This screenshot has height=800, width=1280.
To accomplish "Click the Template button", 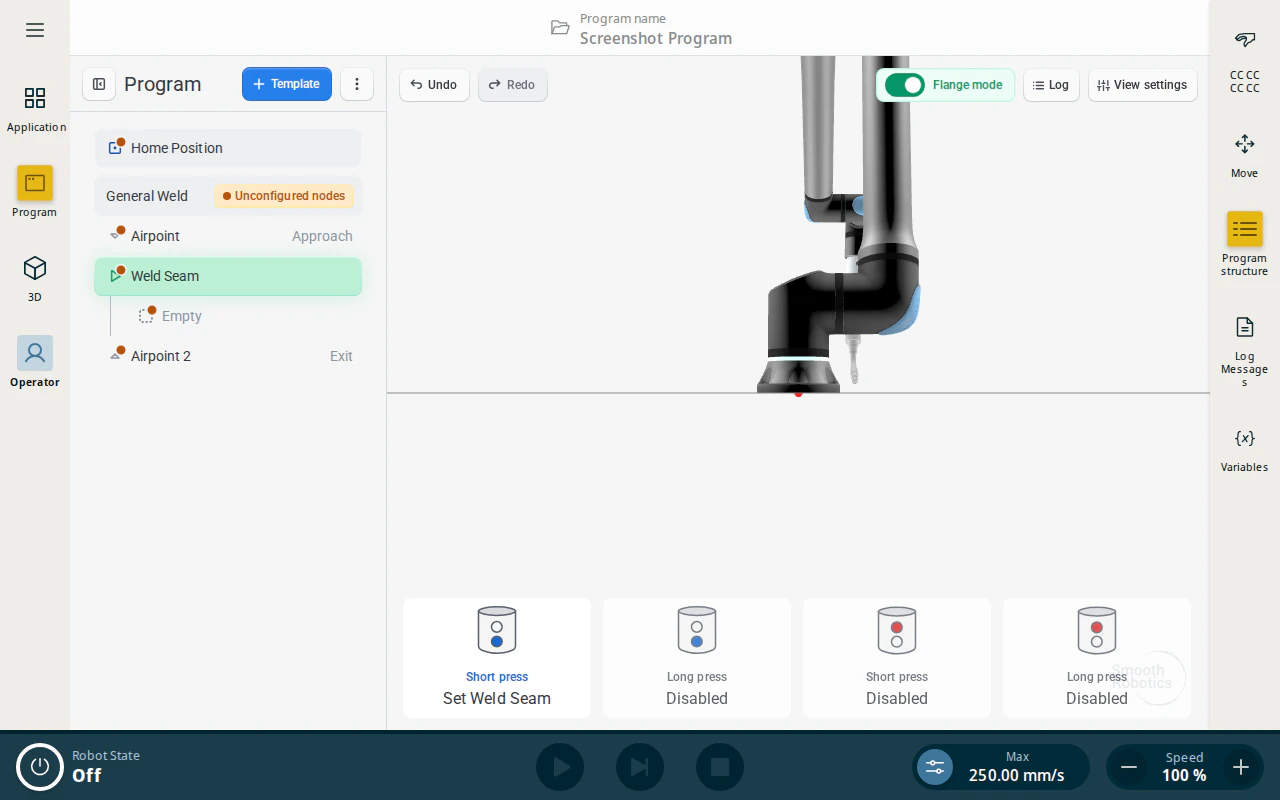I will 287,84.
